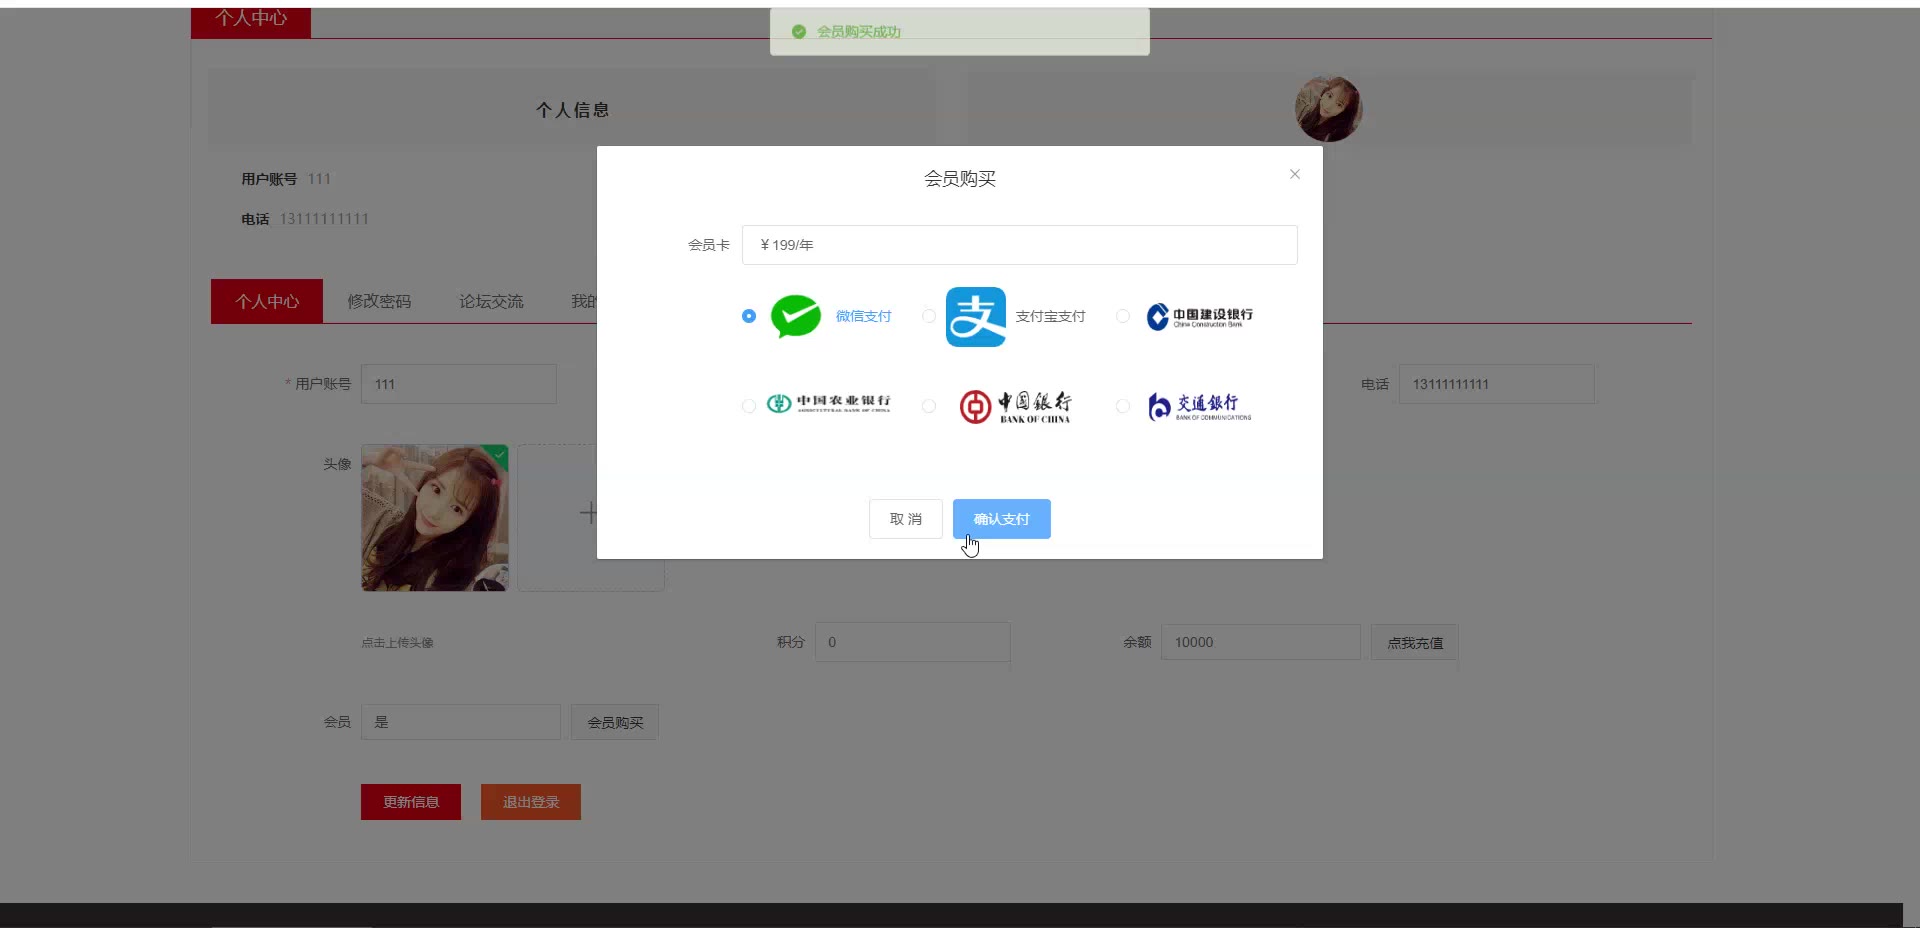Screen dimensions: 1920x928
Task: Click the 会员 status field showing 是
Action: (461, 722)
